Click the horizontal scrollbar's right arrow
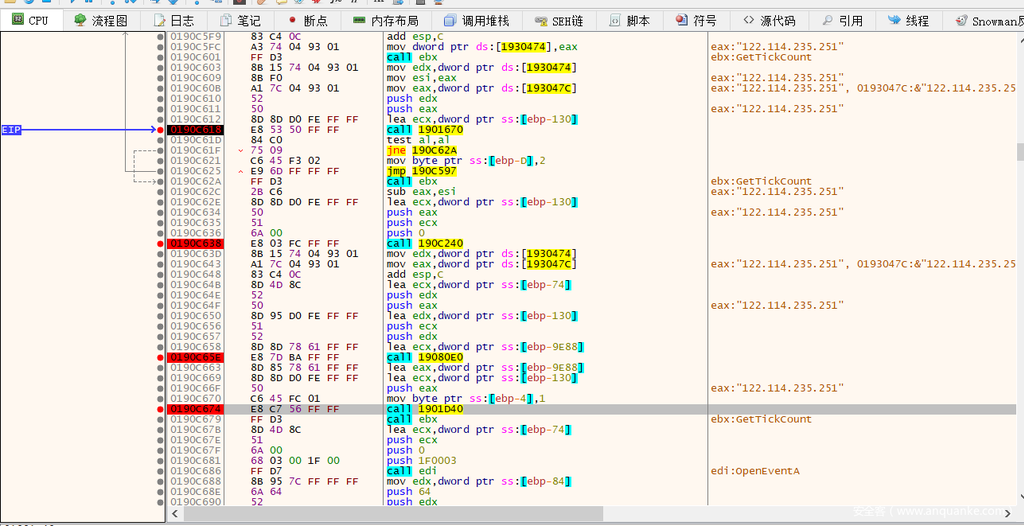The width and height of the screenshot is (1024, 526). (x=1010, y=513)
